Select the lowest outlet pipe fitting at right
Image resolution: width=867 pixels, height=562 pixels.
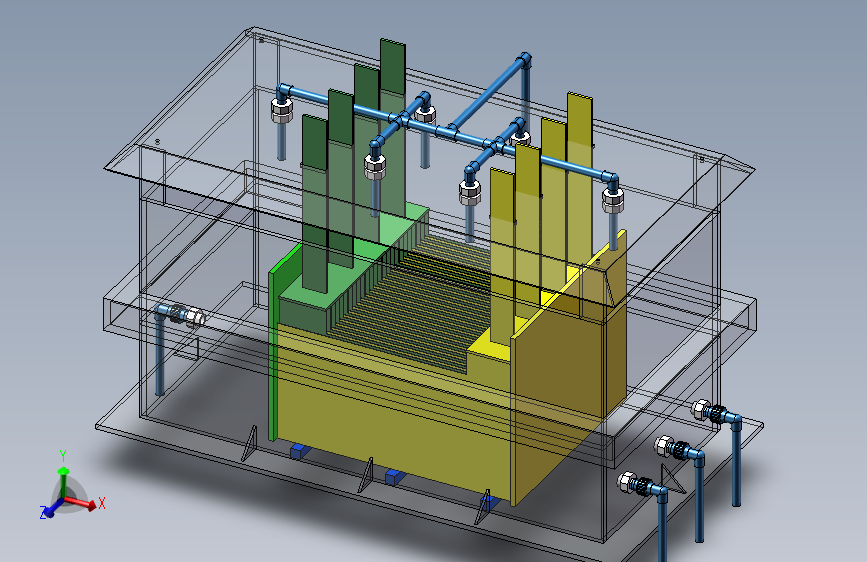click(641, 485)
